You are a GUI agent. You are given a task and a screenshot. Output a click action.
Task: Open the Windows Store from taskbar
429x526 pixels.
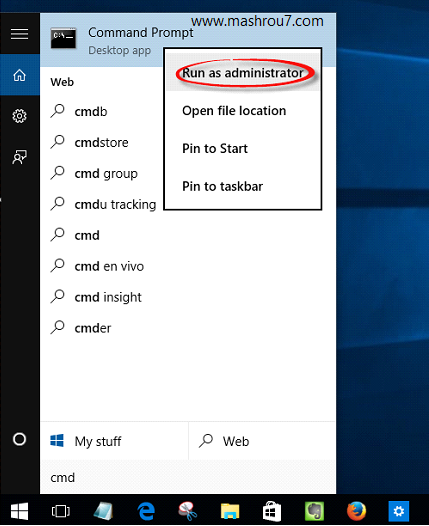pyautogui.click(x=272, y=511)
